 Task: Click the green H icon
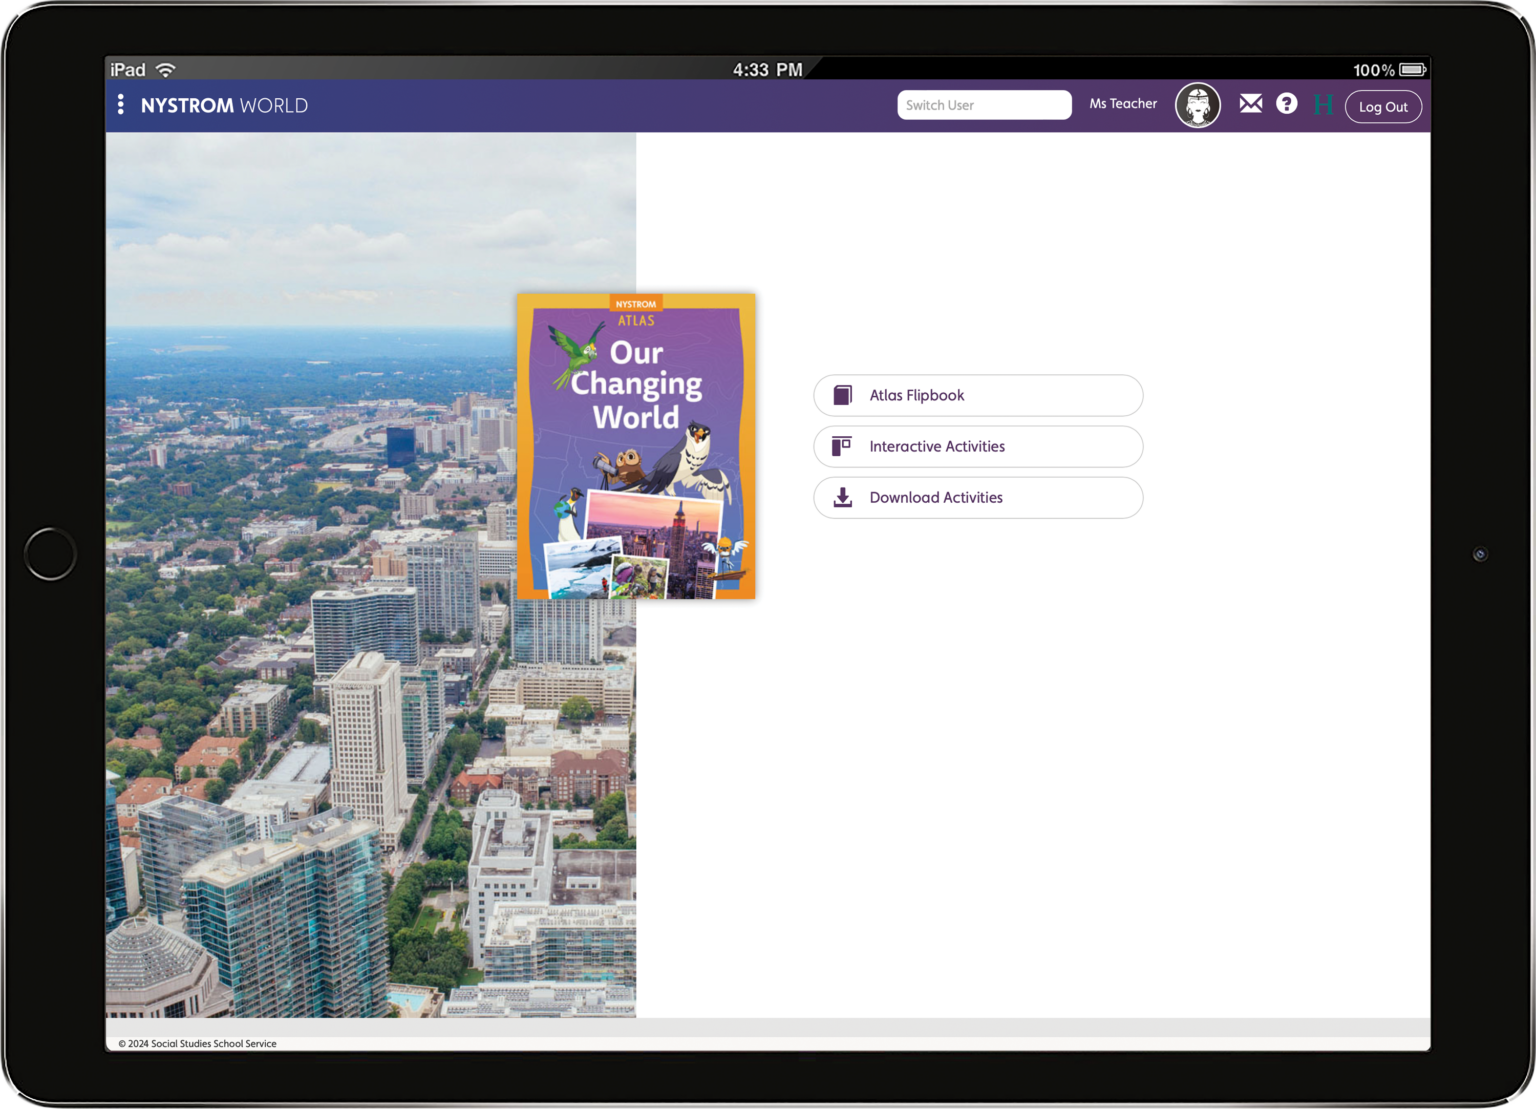coord(1323,105)
